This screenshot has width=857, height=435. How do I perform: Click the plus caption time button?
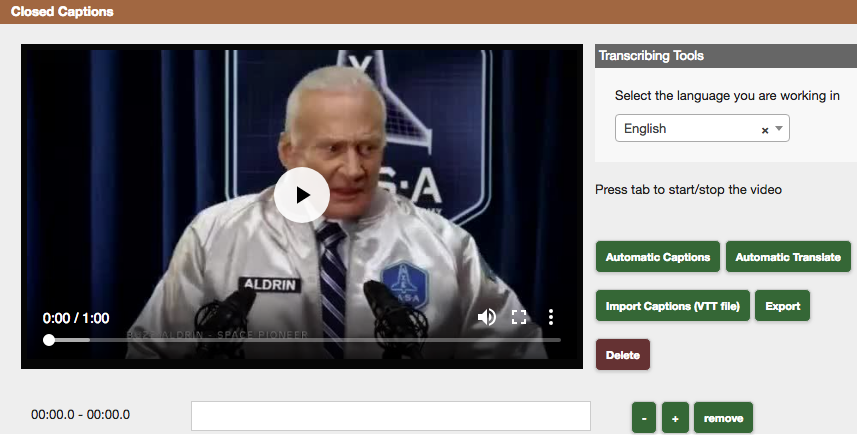pyautogui.click(x=675, y=418)
